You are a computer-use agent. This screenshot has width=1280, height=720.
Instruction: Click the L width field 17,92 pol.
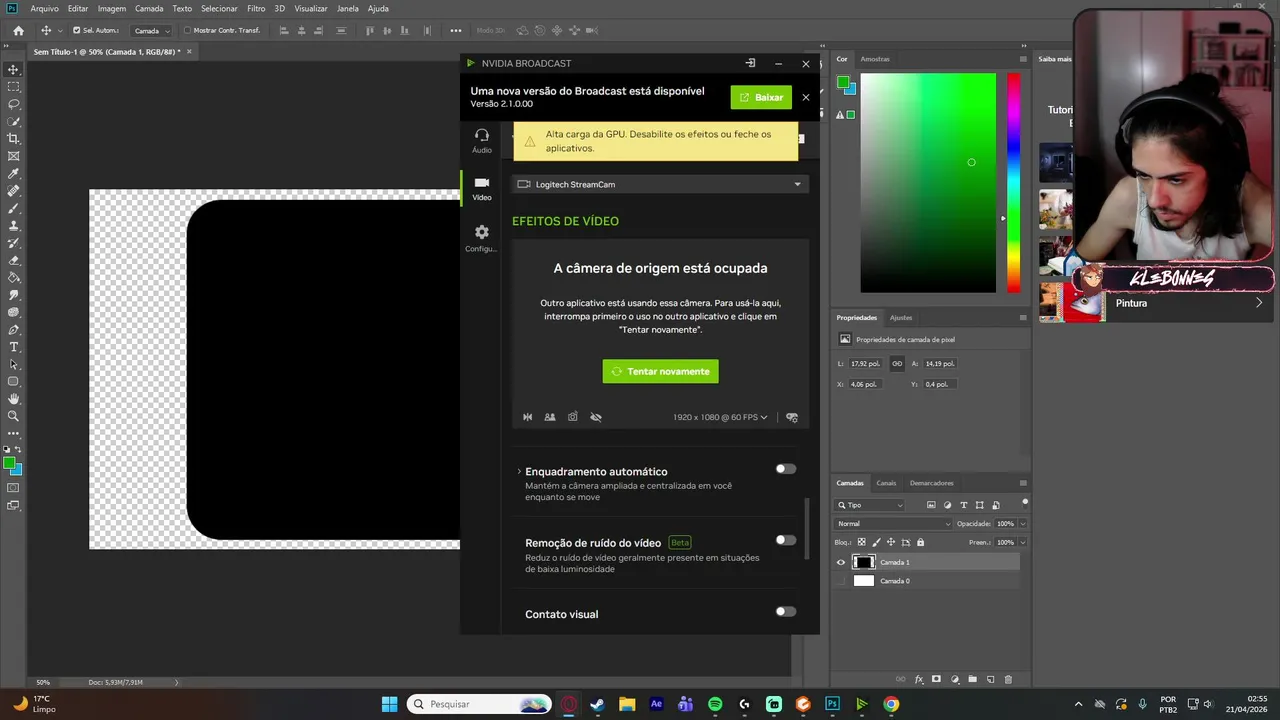(x=865, y=364)
